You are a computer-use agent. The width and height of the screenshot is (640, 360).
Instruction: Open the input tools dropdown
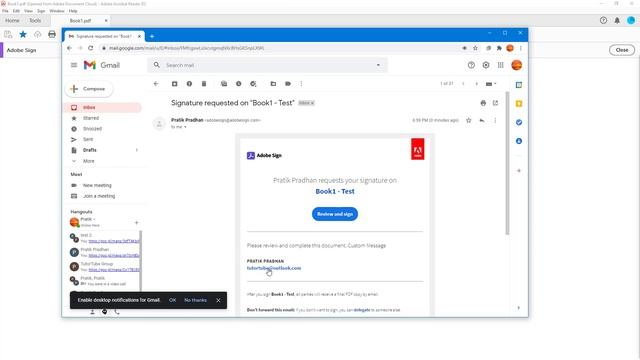tap(491, 84)
